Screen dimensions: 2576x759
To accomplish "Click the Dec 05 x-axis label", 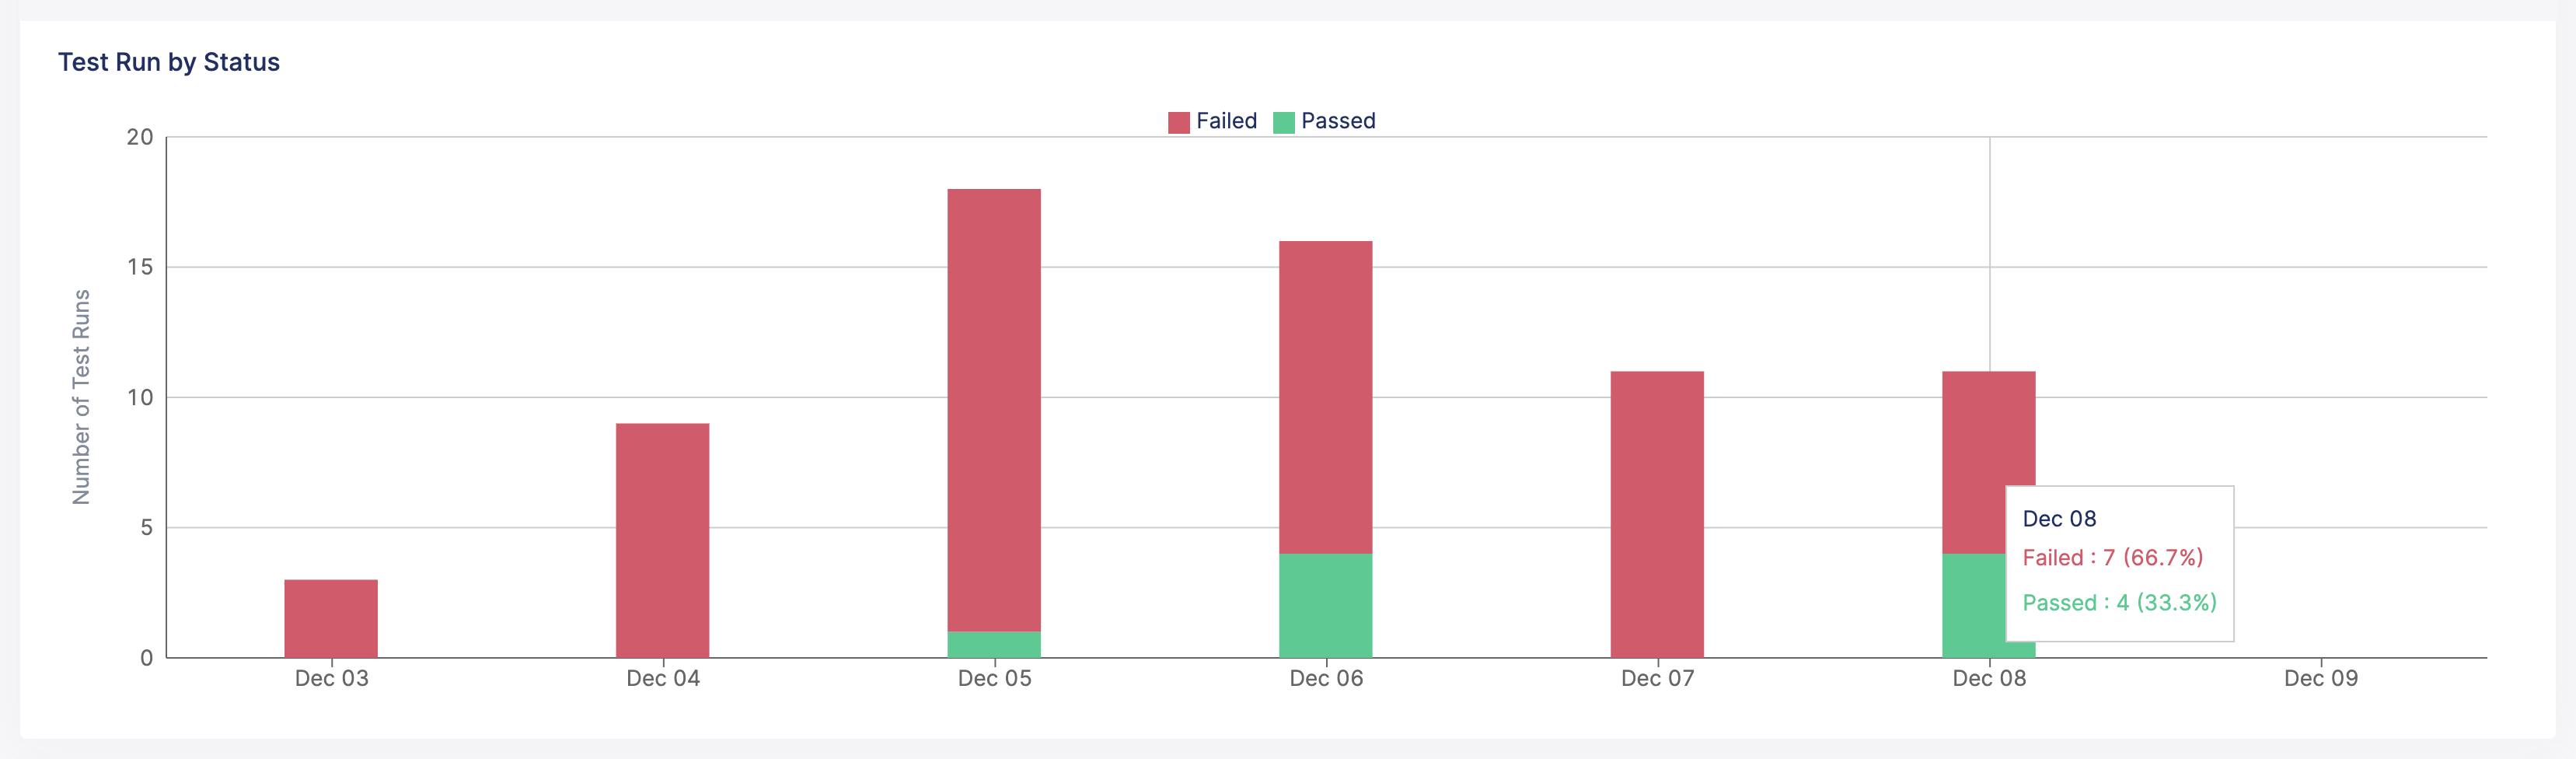I will tap(994, 678).
